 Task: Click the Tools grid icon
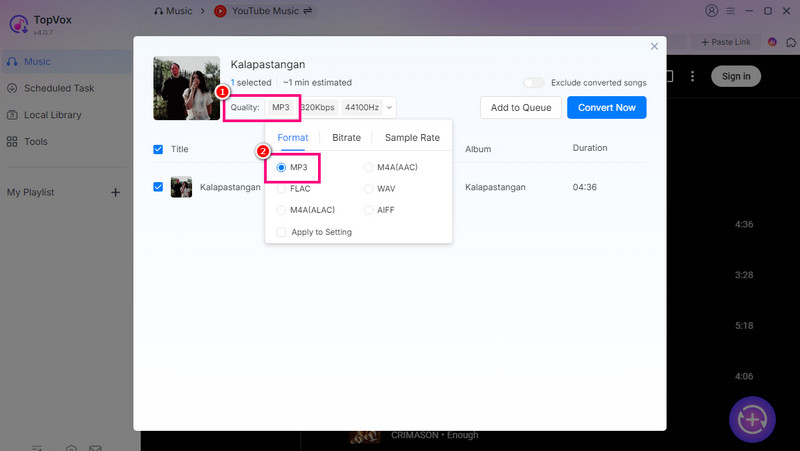coord(12,141)
